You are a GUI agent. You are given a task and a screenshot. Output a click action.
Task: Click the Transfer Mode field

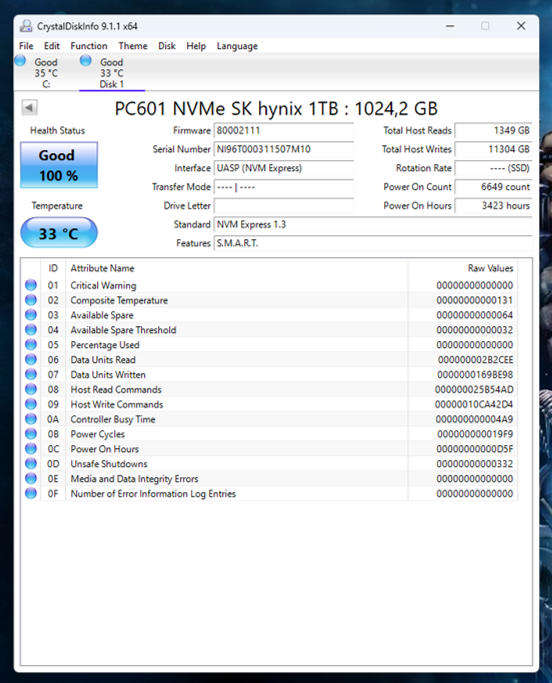(x=283, y=187)
